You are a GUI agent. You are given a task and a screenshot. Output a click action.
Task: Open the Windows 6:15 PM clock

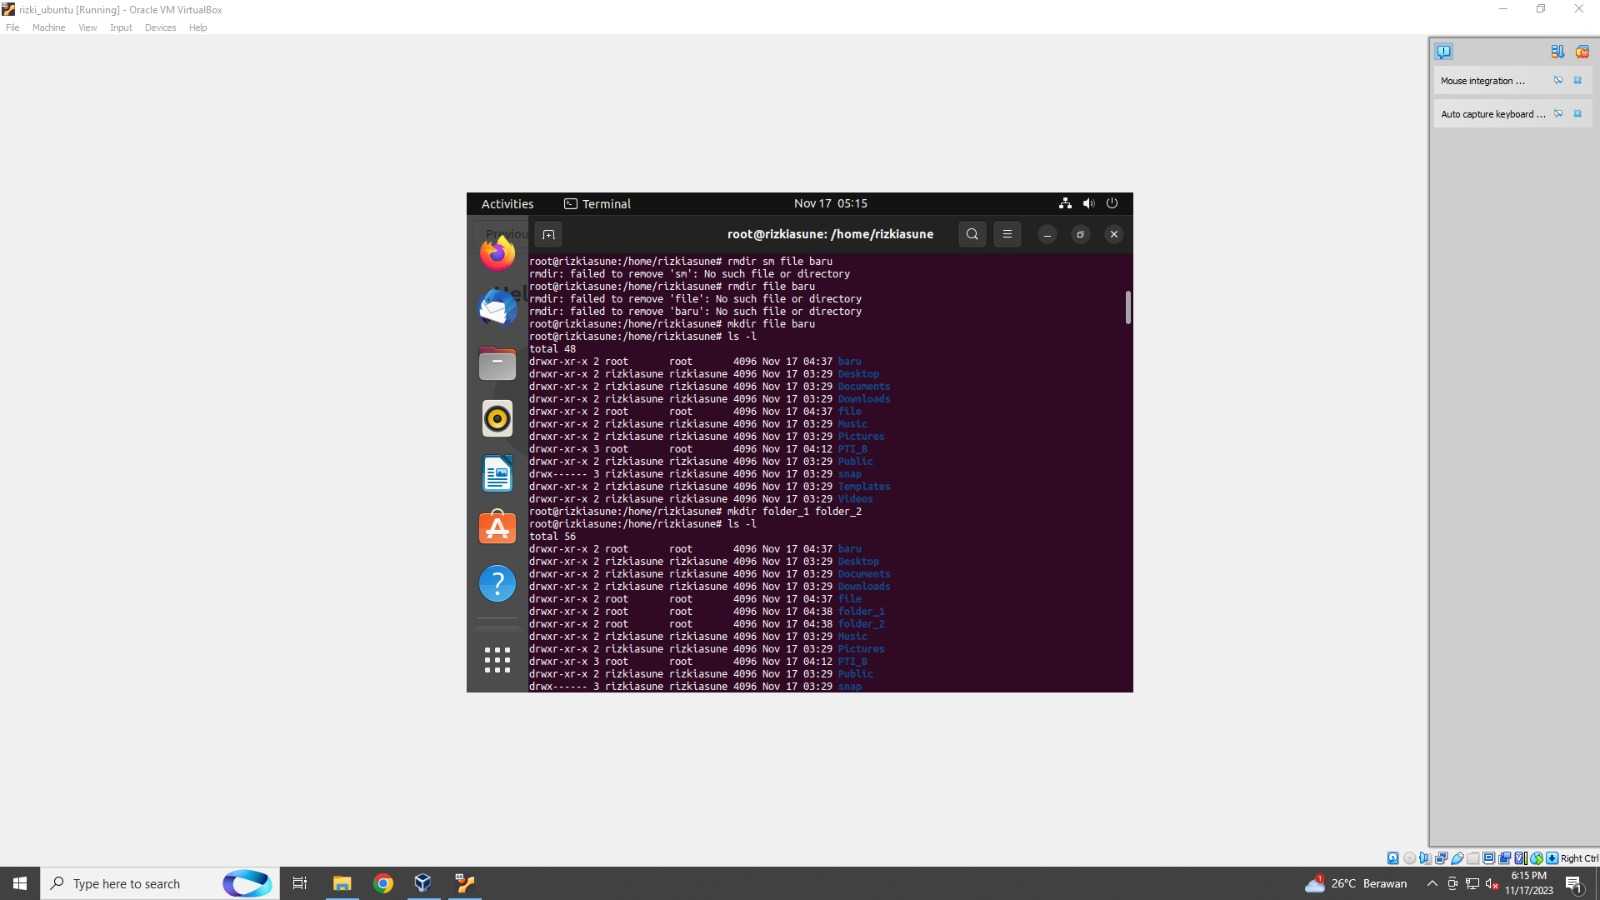coord(1529,883)
